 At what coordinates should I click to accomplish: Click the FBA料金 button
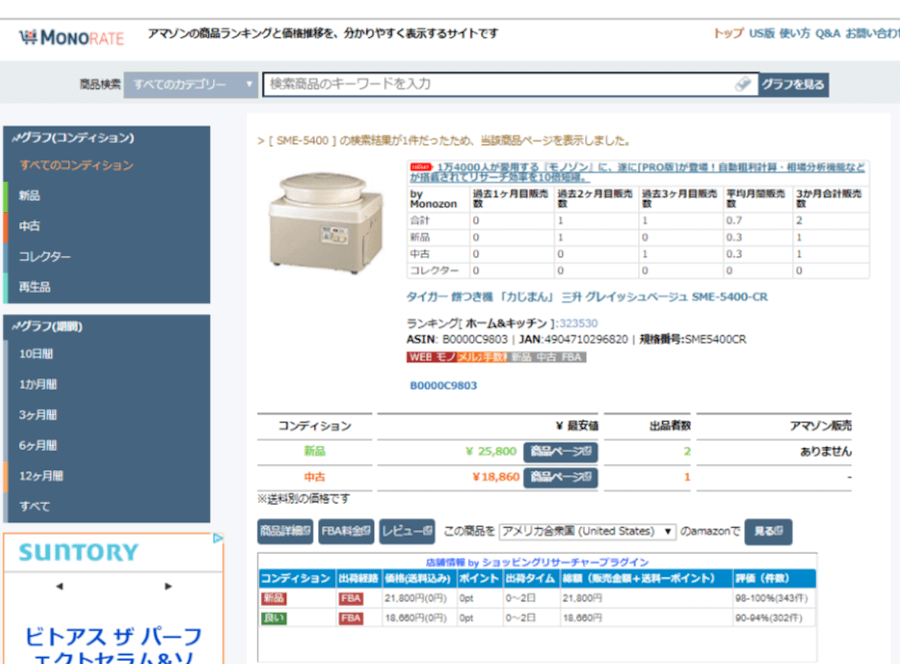346,531
